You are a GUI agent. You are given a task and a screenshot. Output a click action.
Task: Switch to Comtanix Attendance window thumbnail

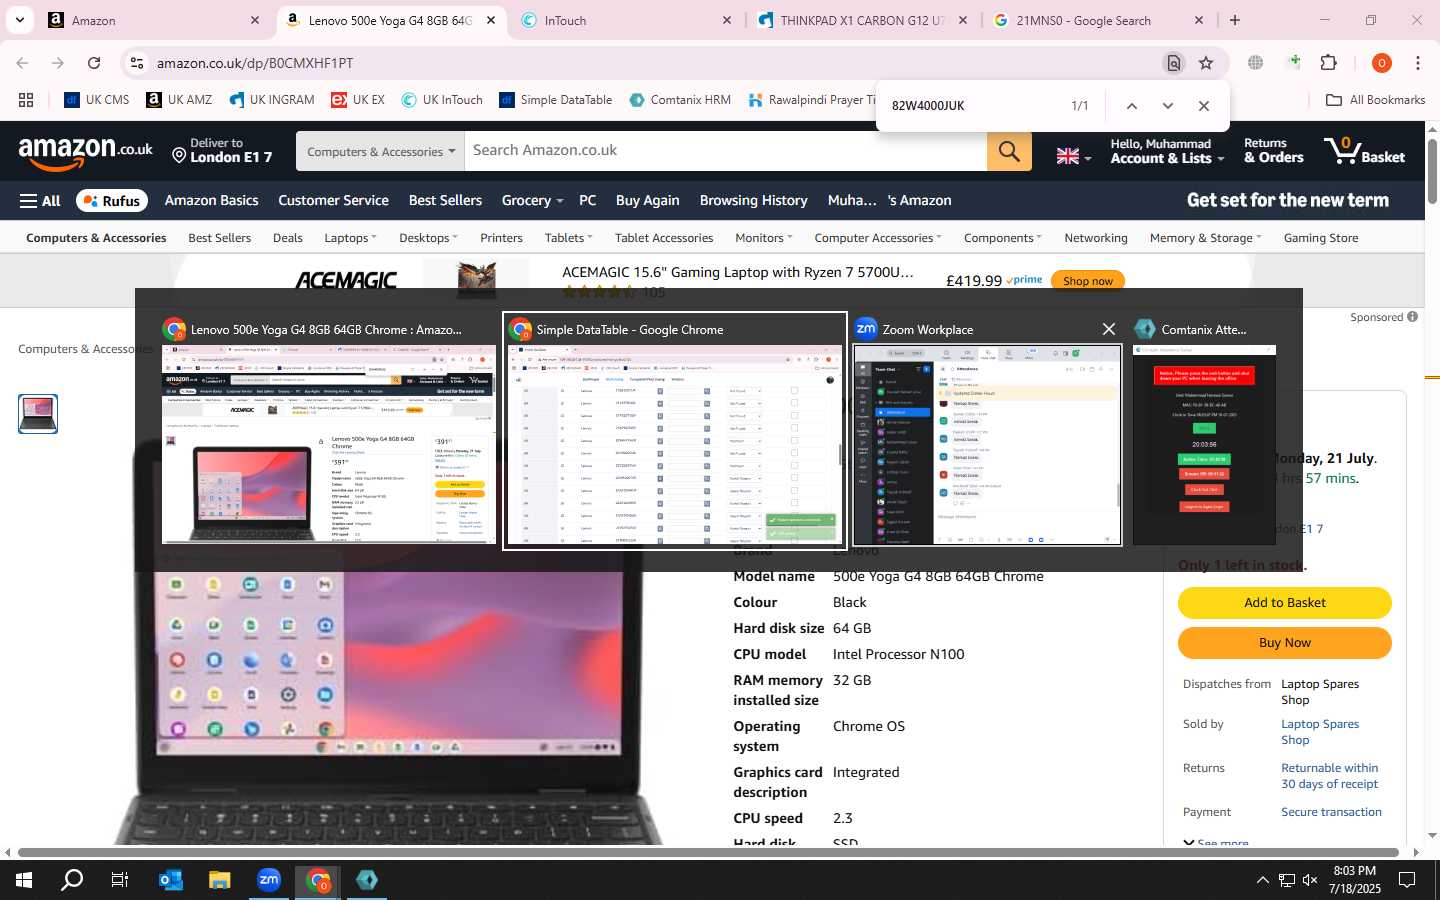1204,431
